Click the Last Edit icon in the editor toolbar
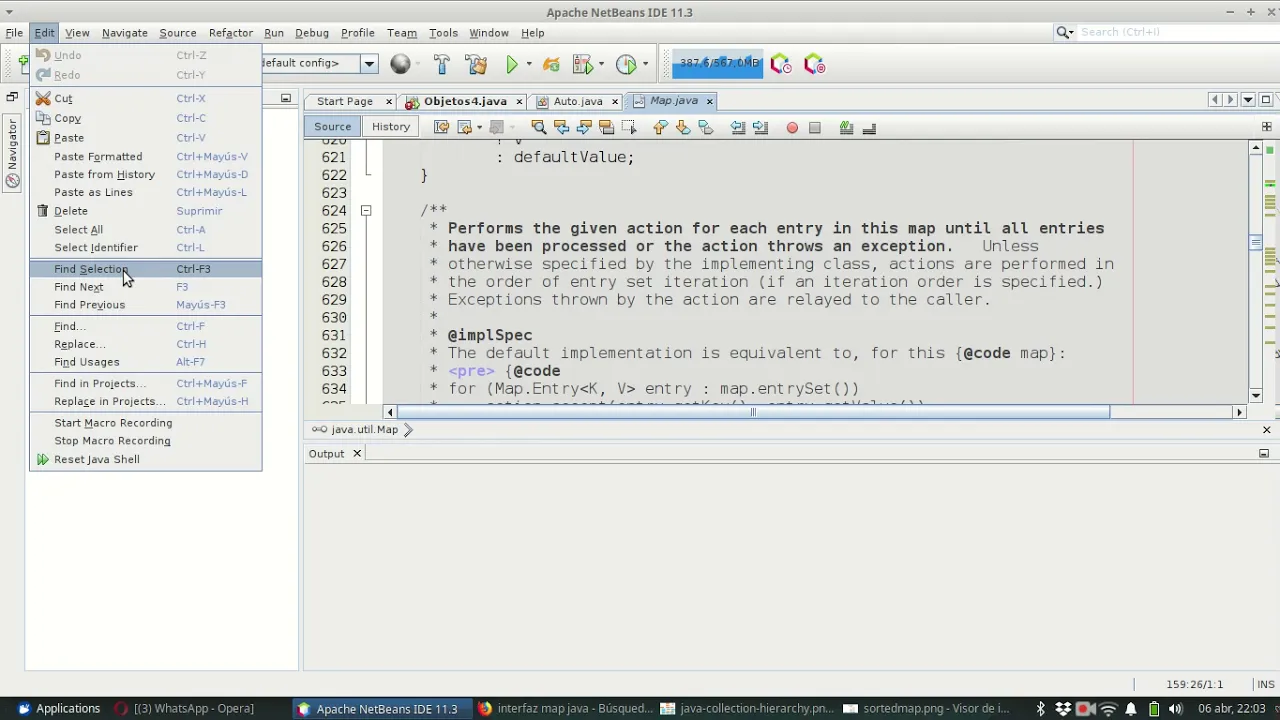1280x720 pixels. pyautogui.click(x=441, y=127)
